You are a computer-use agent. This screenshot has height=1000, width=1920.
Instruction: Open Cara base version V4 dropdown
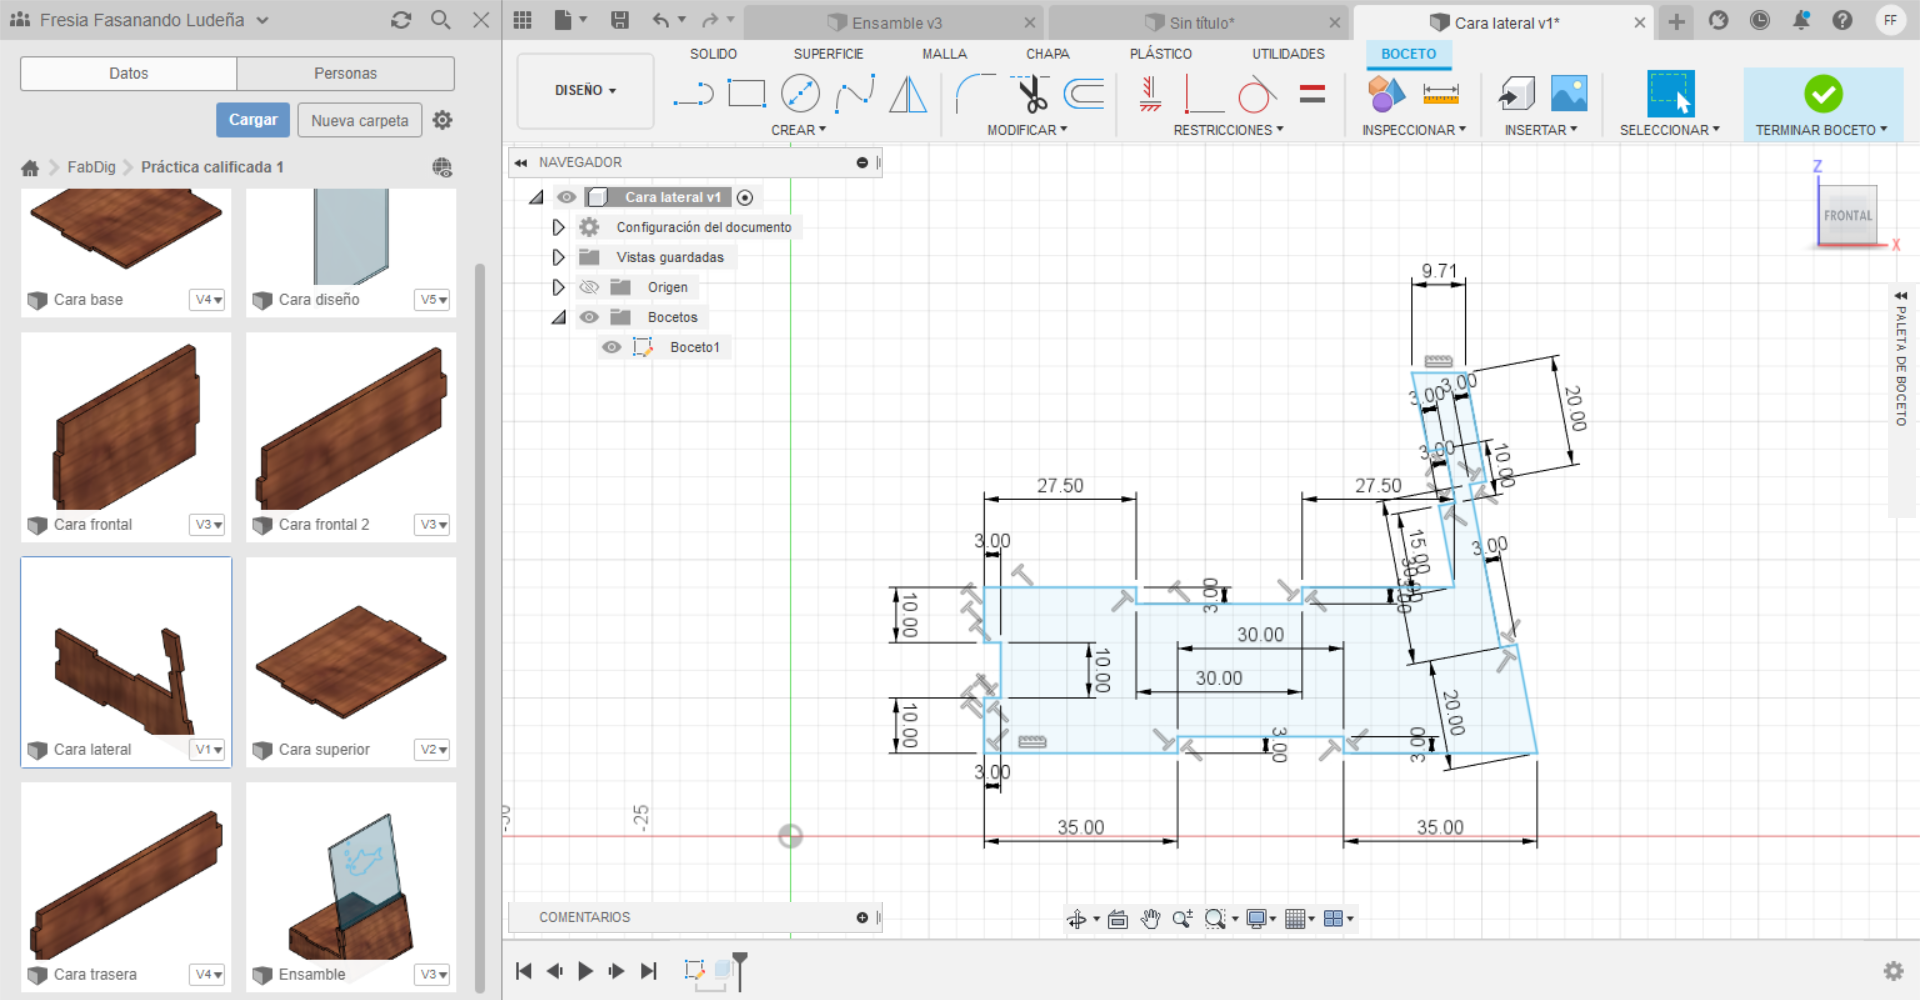(208, 299)
